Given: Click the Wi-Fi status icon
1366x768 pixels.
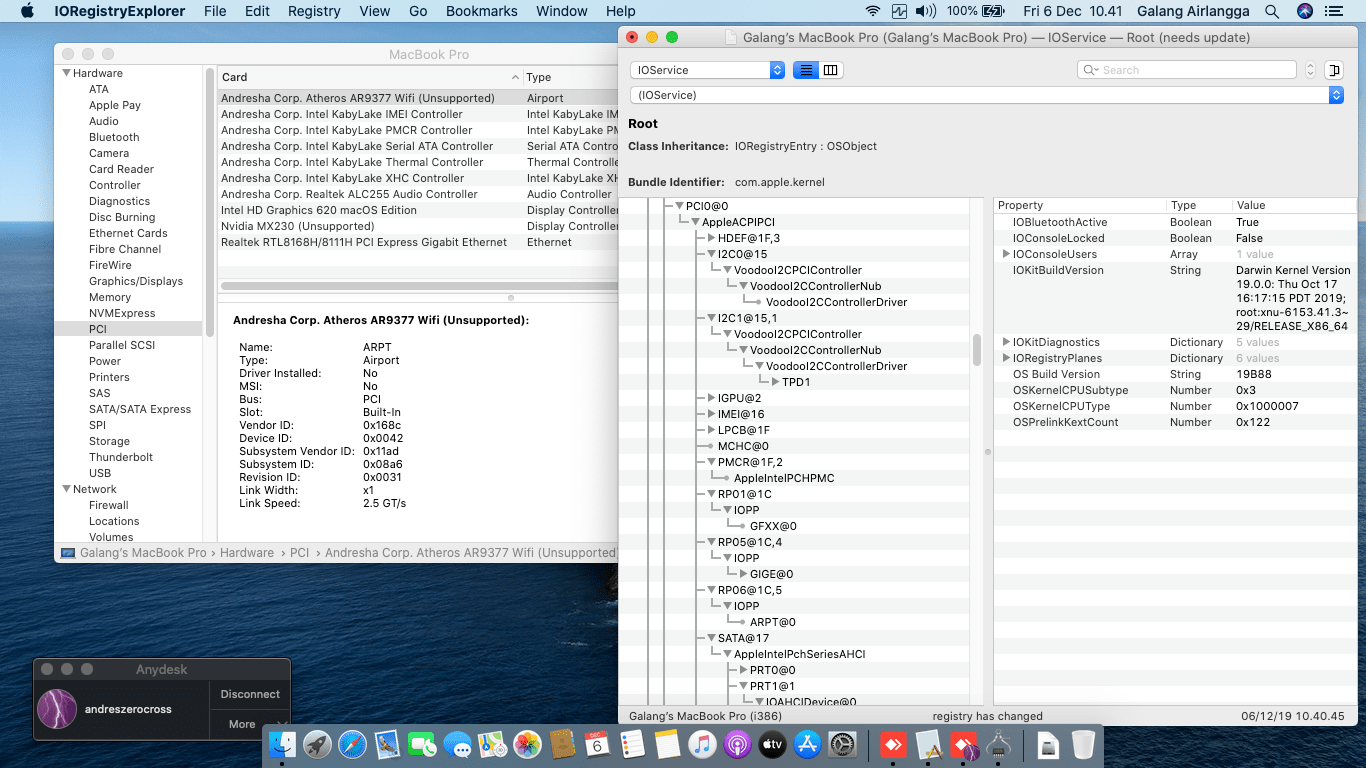Looking at the screenshot, I should point(873,11).
